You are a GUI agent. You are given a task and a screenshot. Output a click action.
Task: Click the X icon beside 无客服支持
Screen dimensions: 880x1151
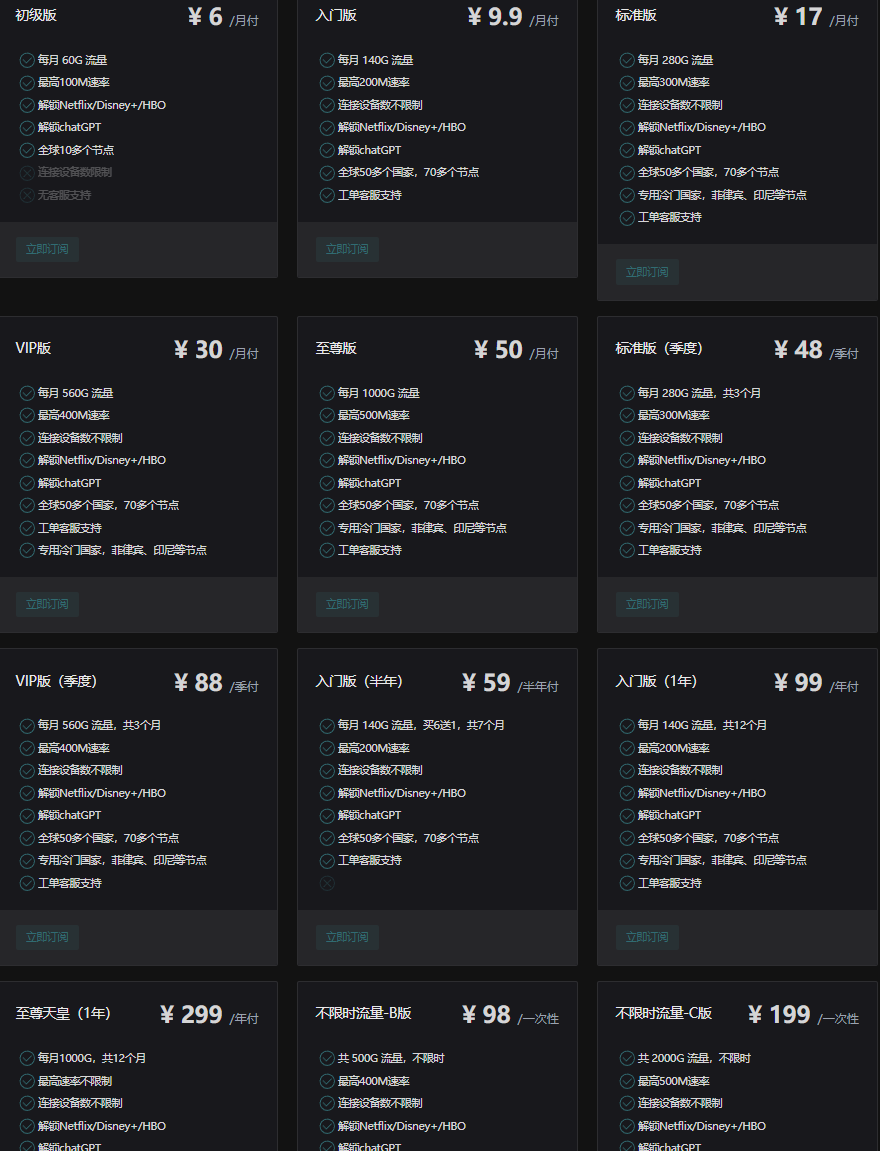click(x=27, y=195)
